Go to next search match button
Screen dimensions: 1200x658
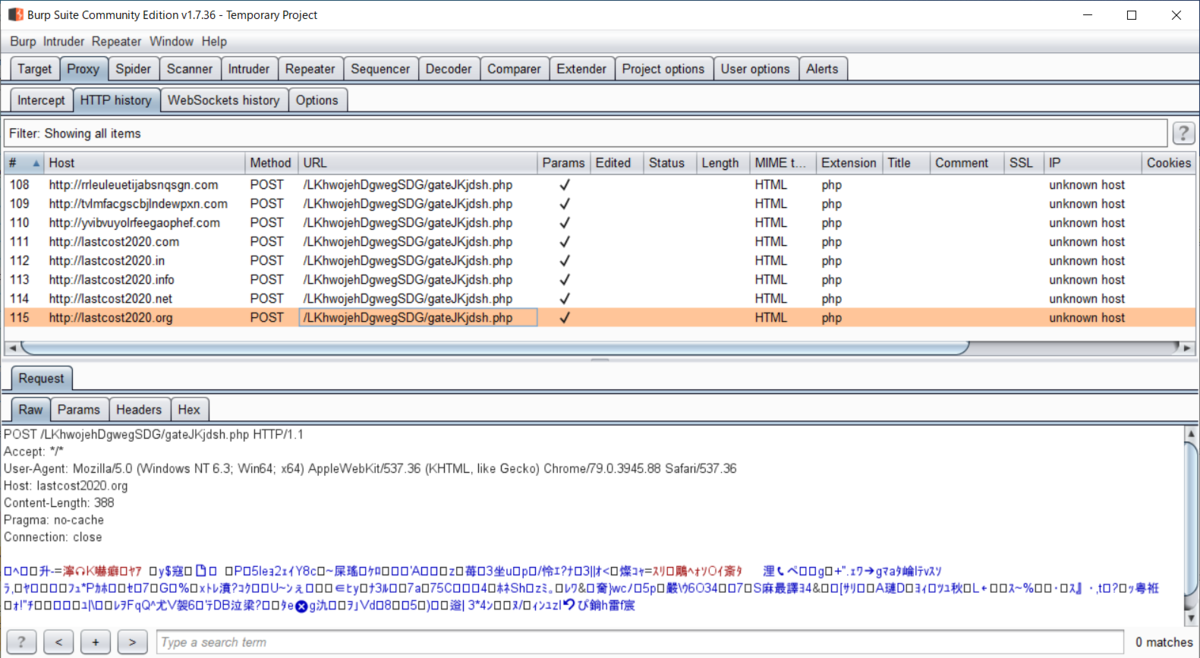coord(133,642)
